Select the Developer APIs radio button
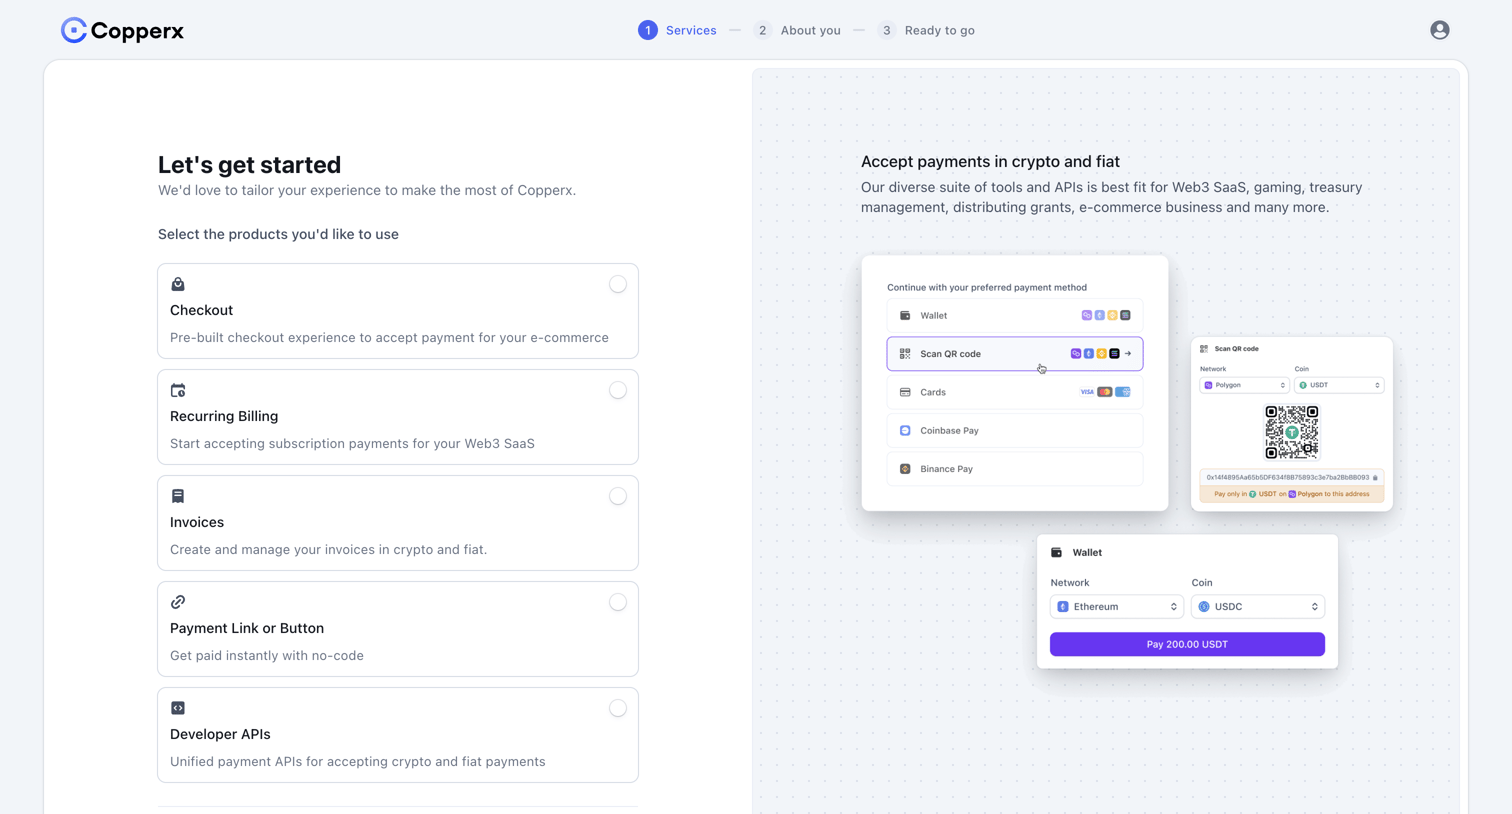This screenshot has height=814, width=1512. pyautogui.click(x=618, y=708)
